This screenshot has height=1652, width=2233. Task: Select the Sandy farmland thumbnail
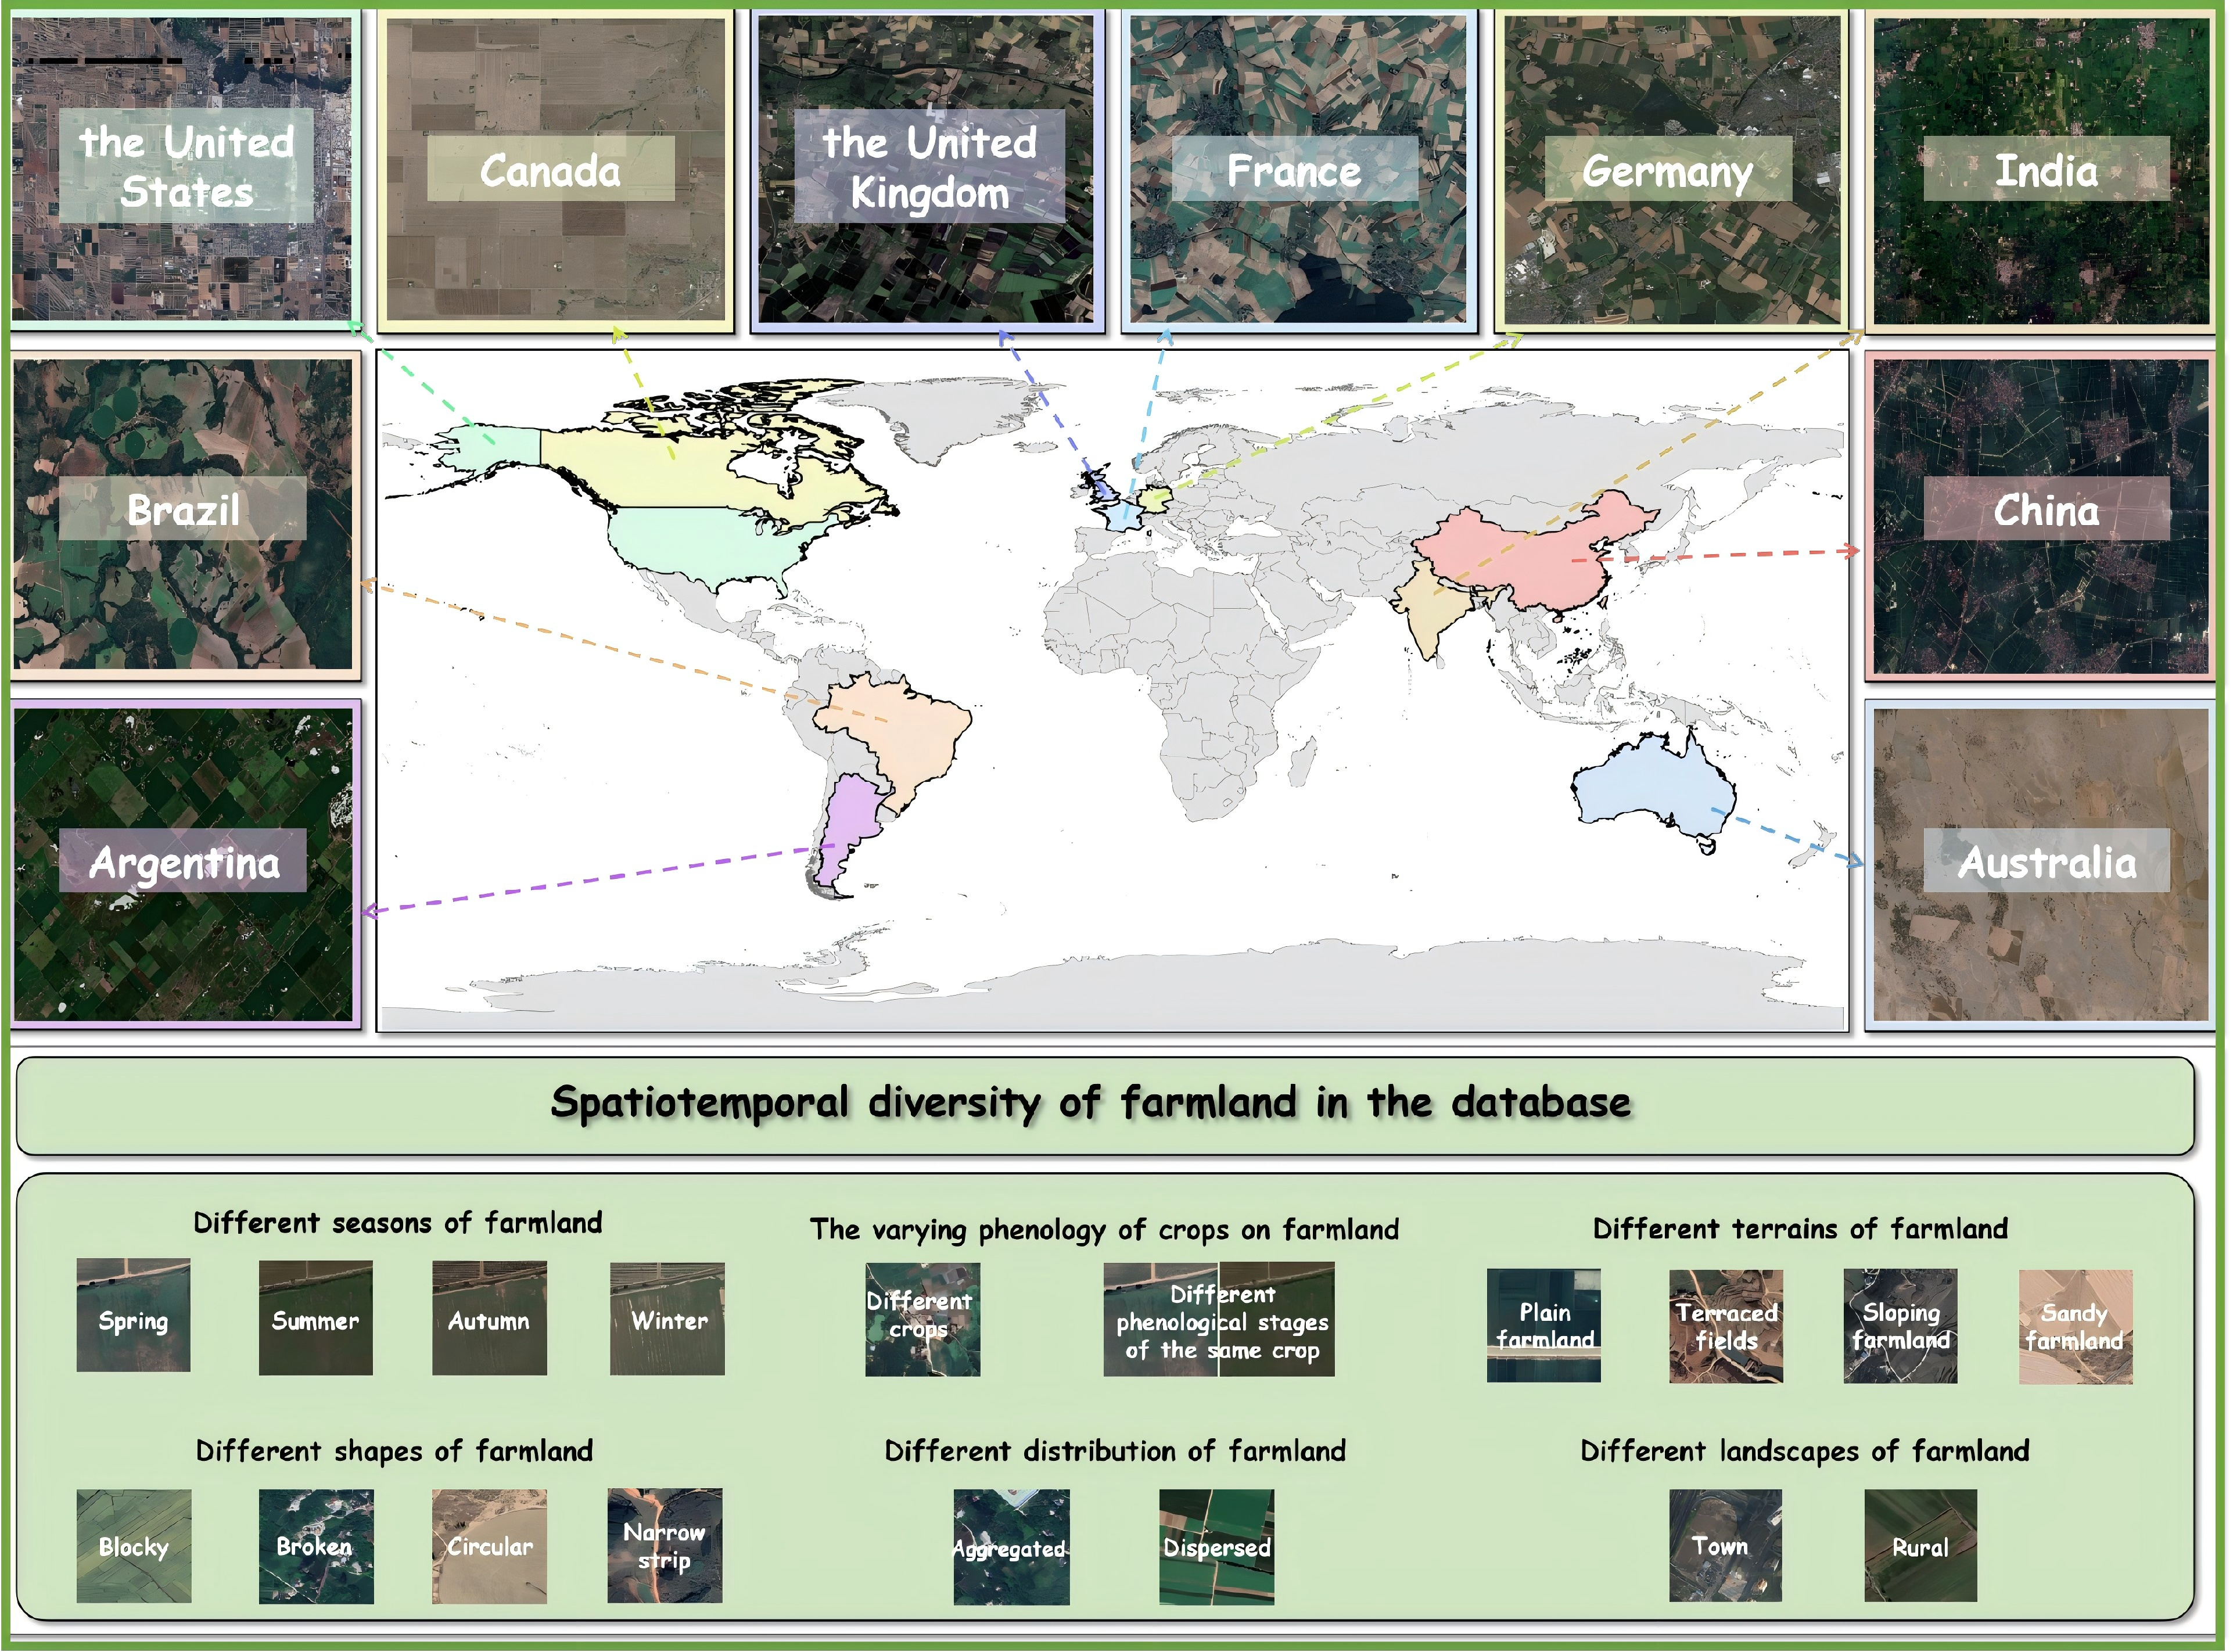coord(2076,1327)
